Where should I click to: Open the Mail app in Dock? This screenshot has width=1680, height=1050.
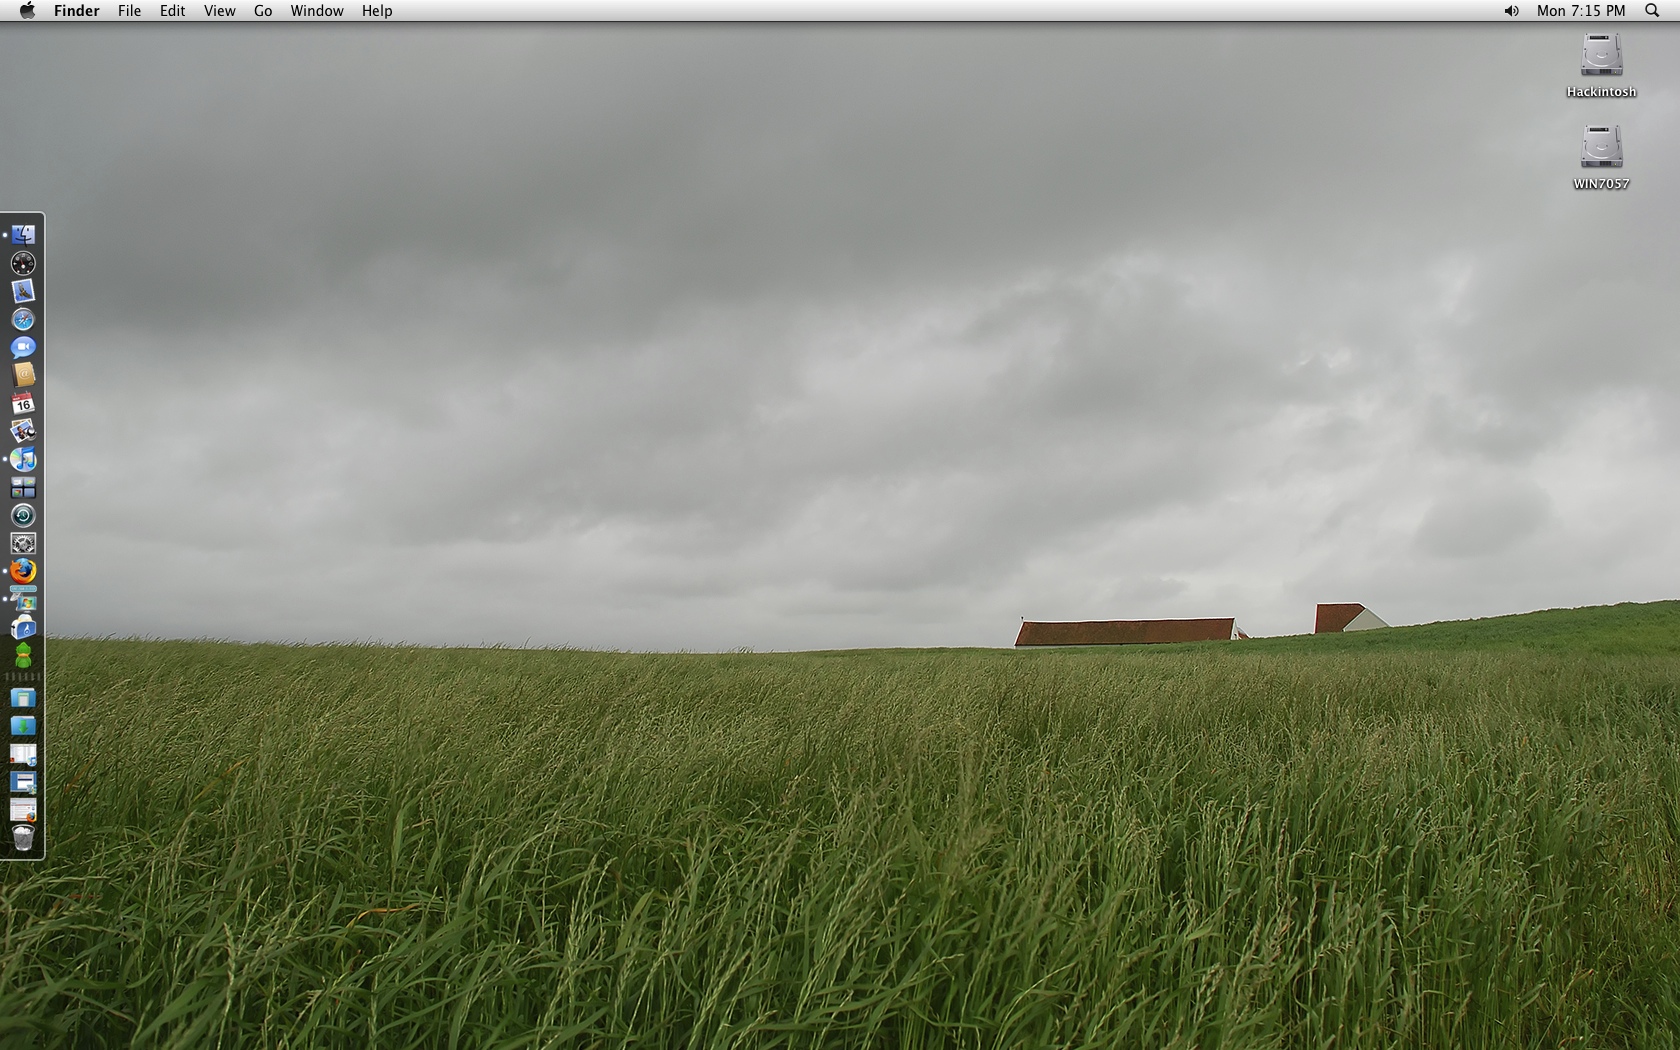[23, 290]
